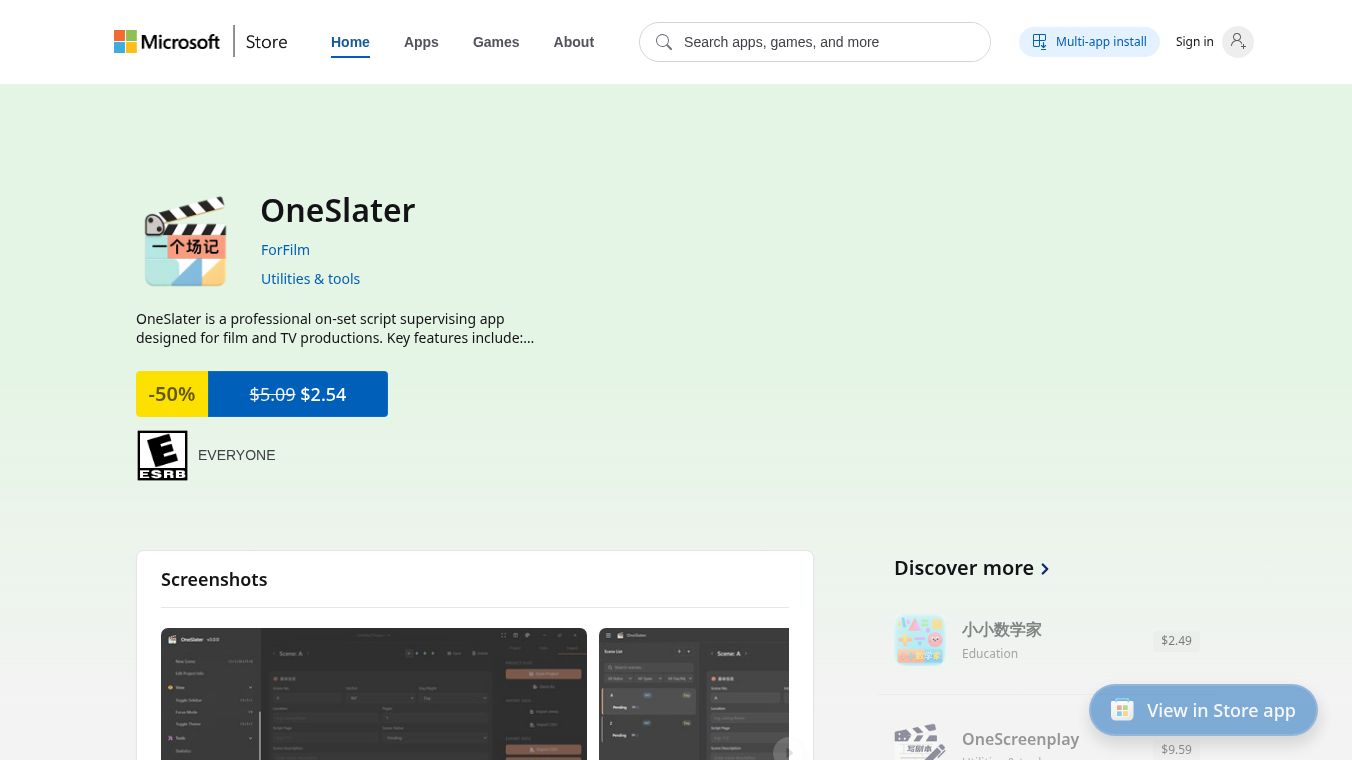The image size is (1352, 760).
Task: Expand the Discover more section
Action: pyautogui.click(x=972, y=568)
